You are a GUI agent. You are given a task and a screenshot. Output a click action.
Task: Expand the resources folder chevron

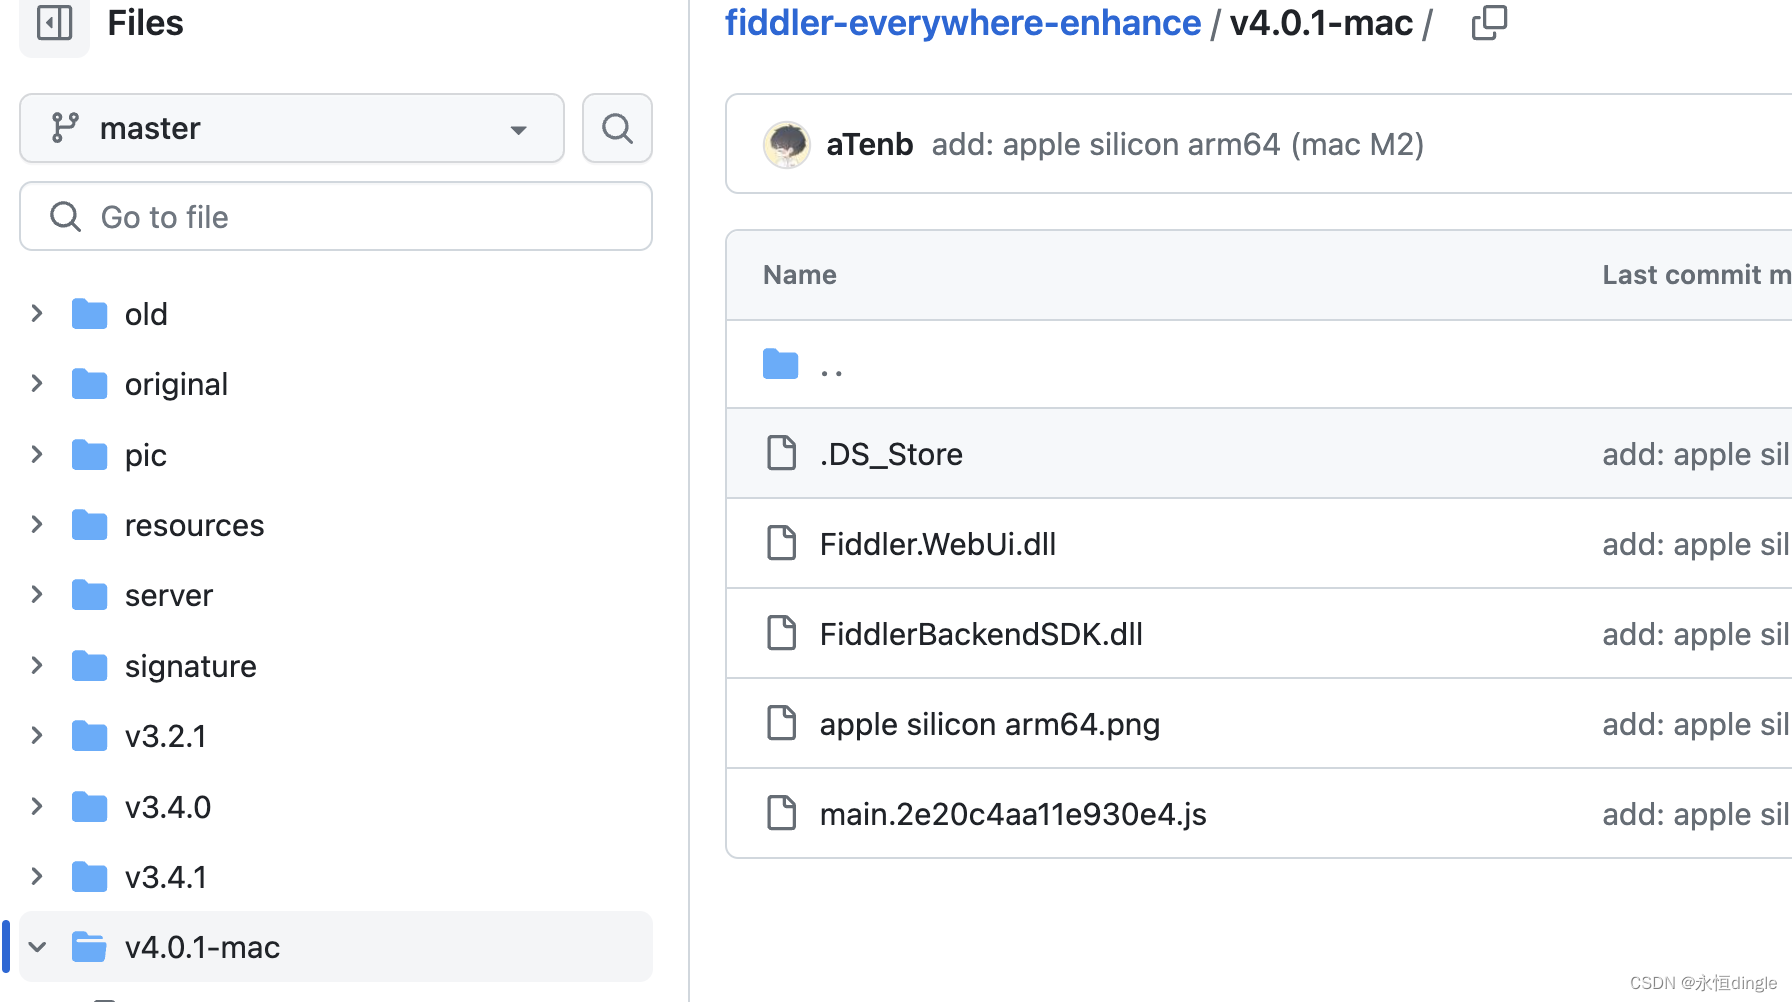pyautogui.click(x=37, y=525)
